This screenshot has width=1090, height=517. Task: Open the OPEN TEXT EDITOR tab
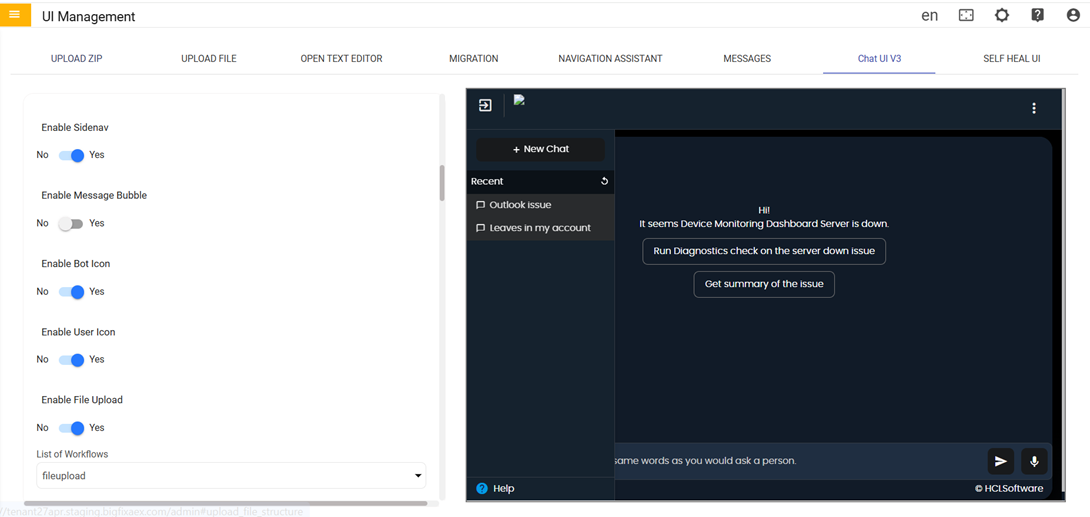tap(341, 58)
